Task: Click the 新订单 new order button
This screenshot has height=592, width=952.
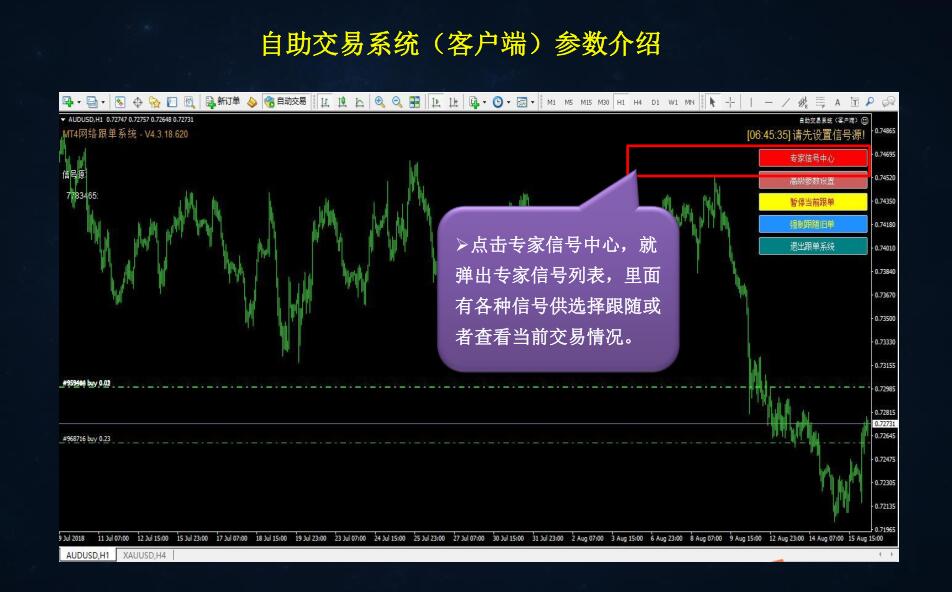Action: [222, 101]
